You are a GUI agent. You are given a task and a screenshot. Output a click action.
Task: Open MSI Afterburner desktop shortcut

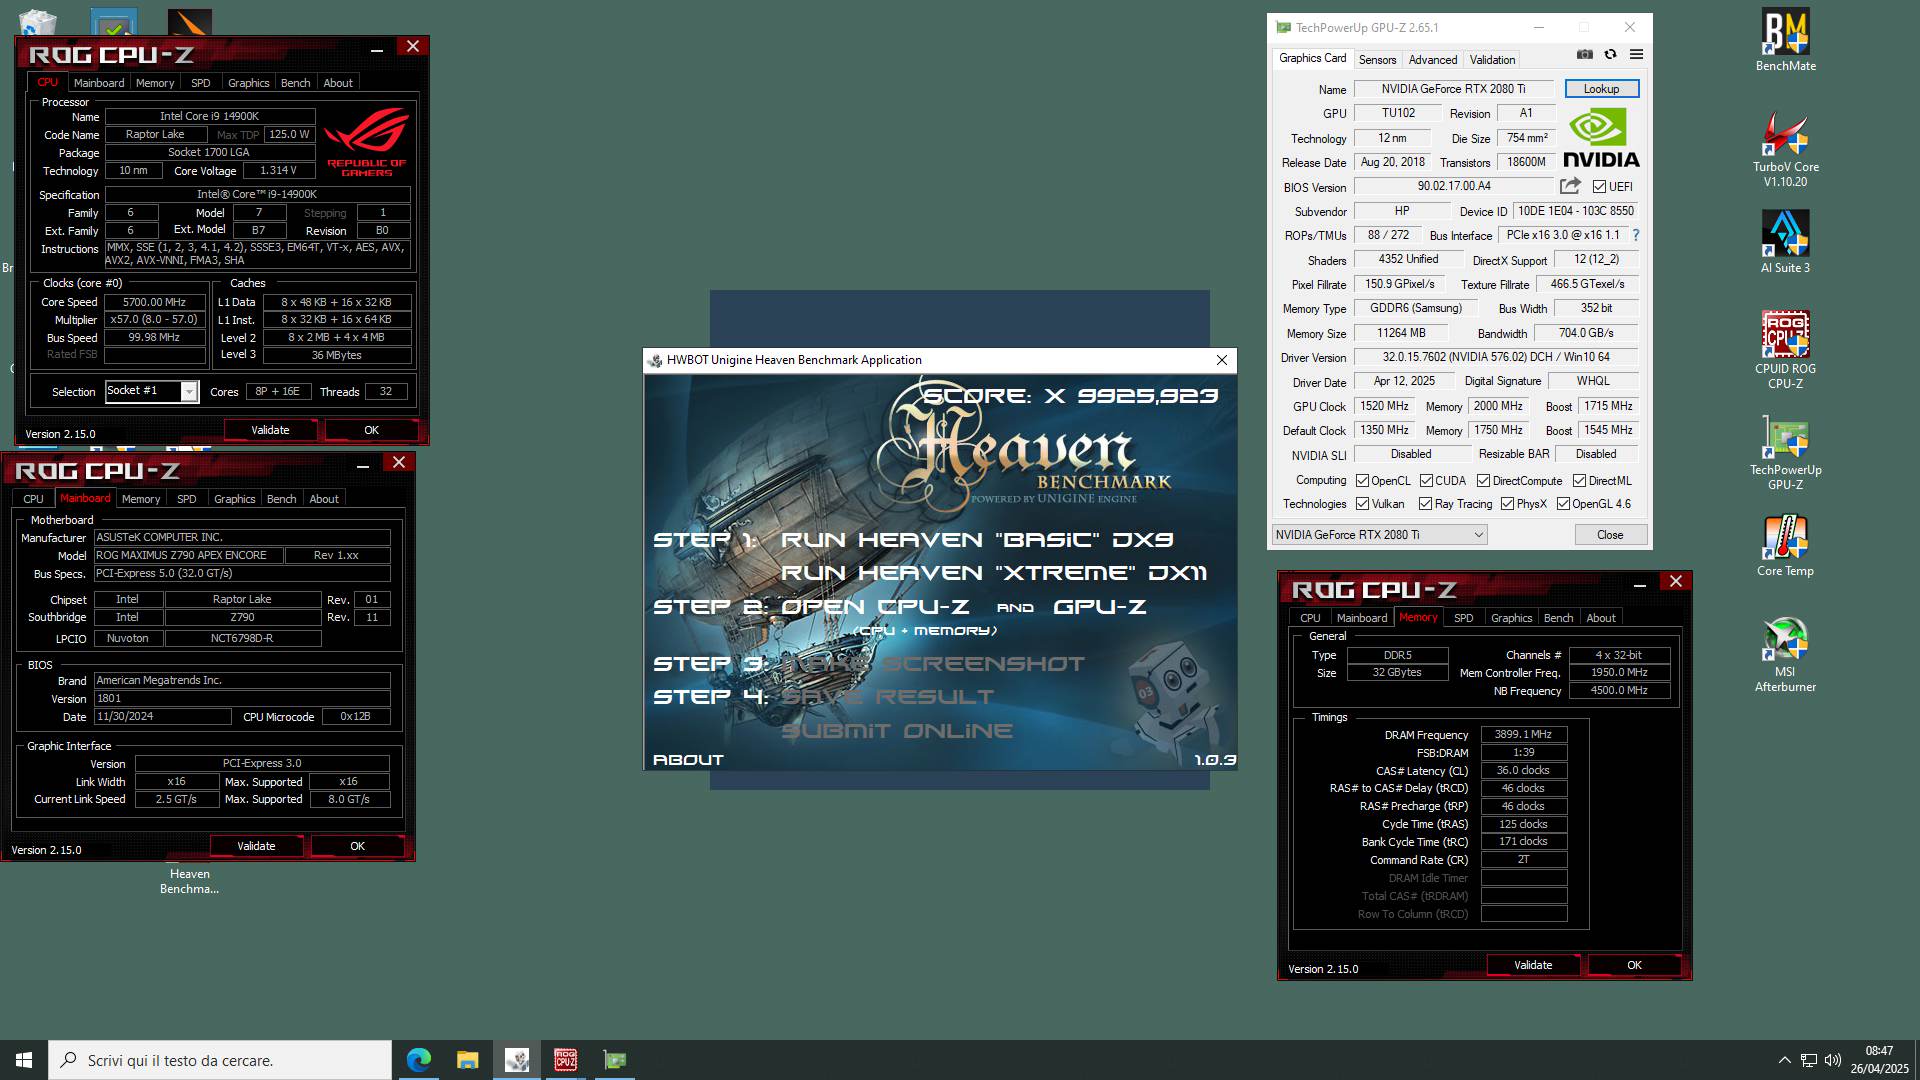click(x=1785, y=655)
